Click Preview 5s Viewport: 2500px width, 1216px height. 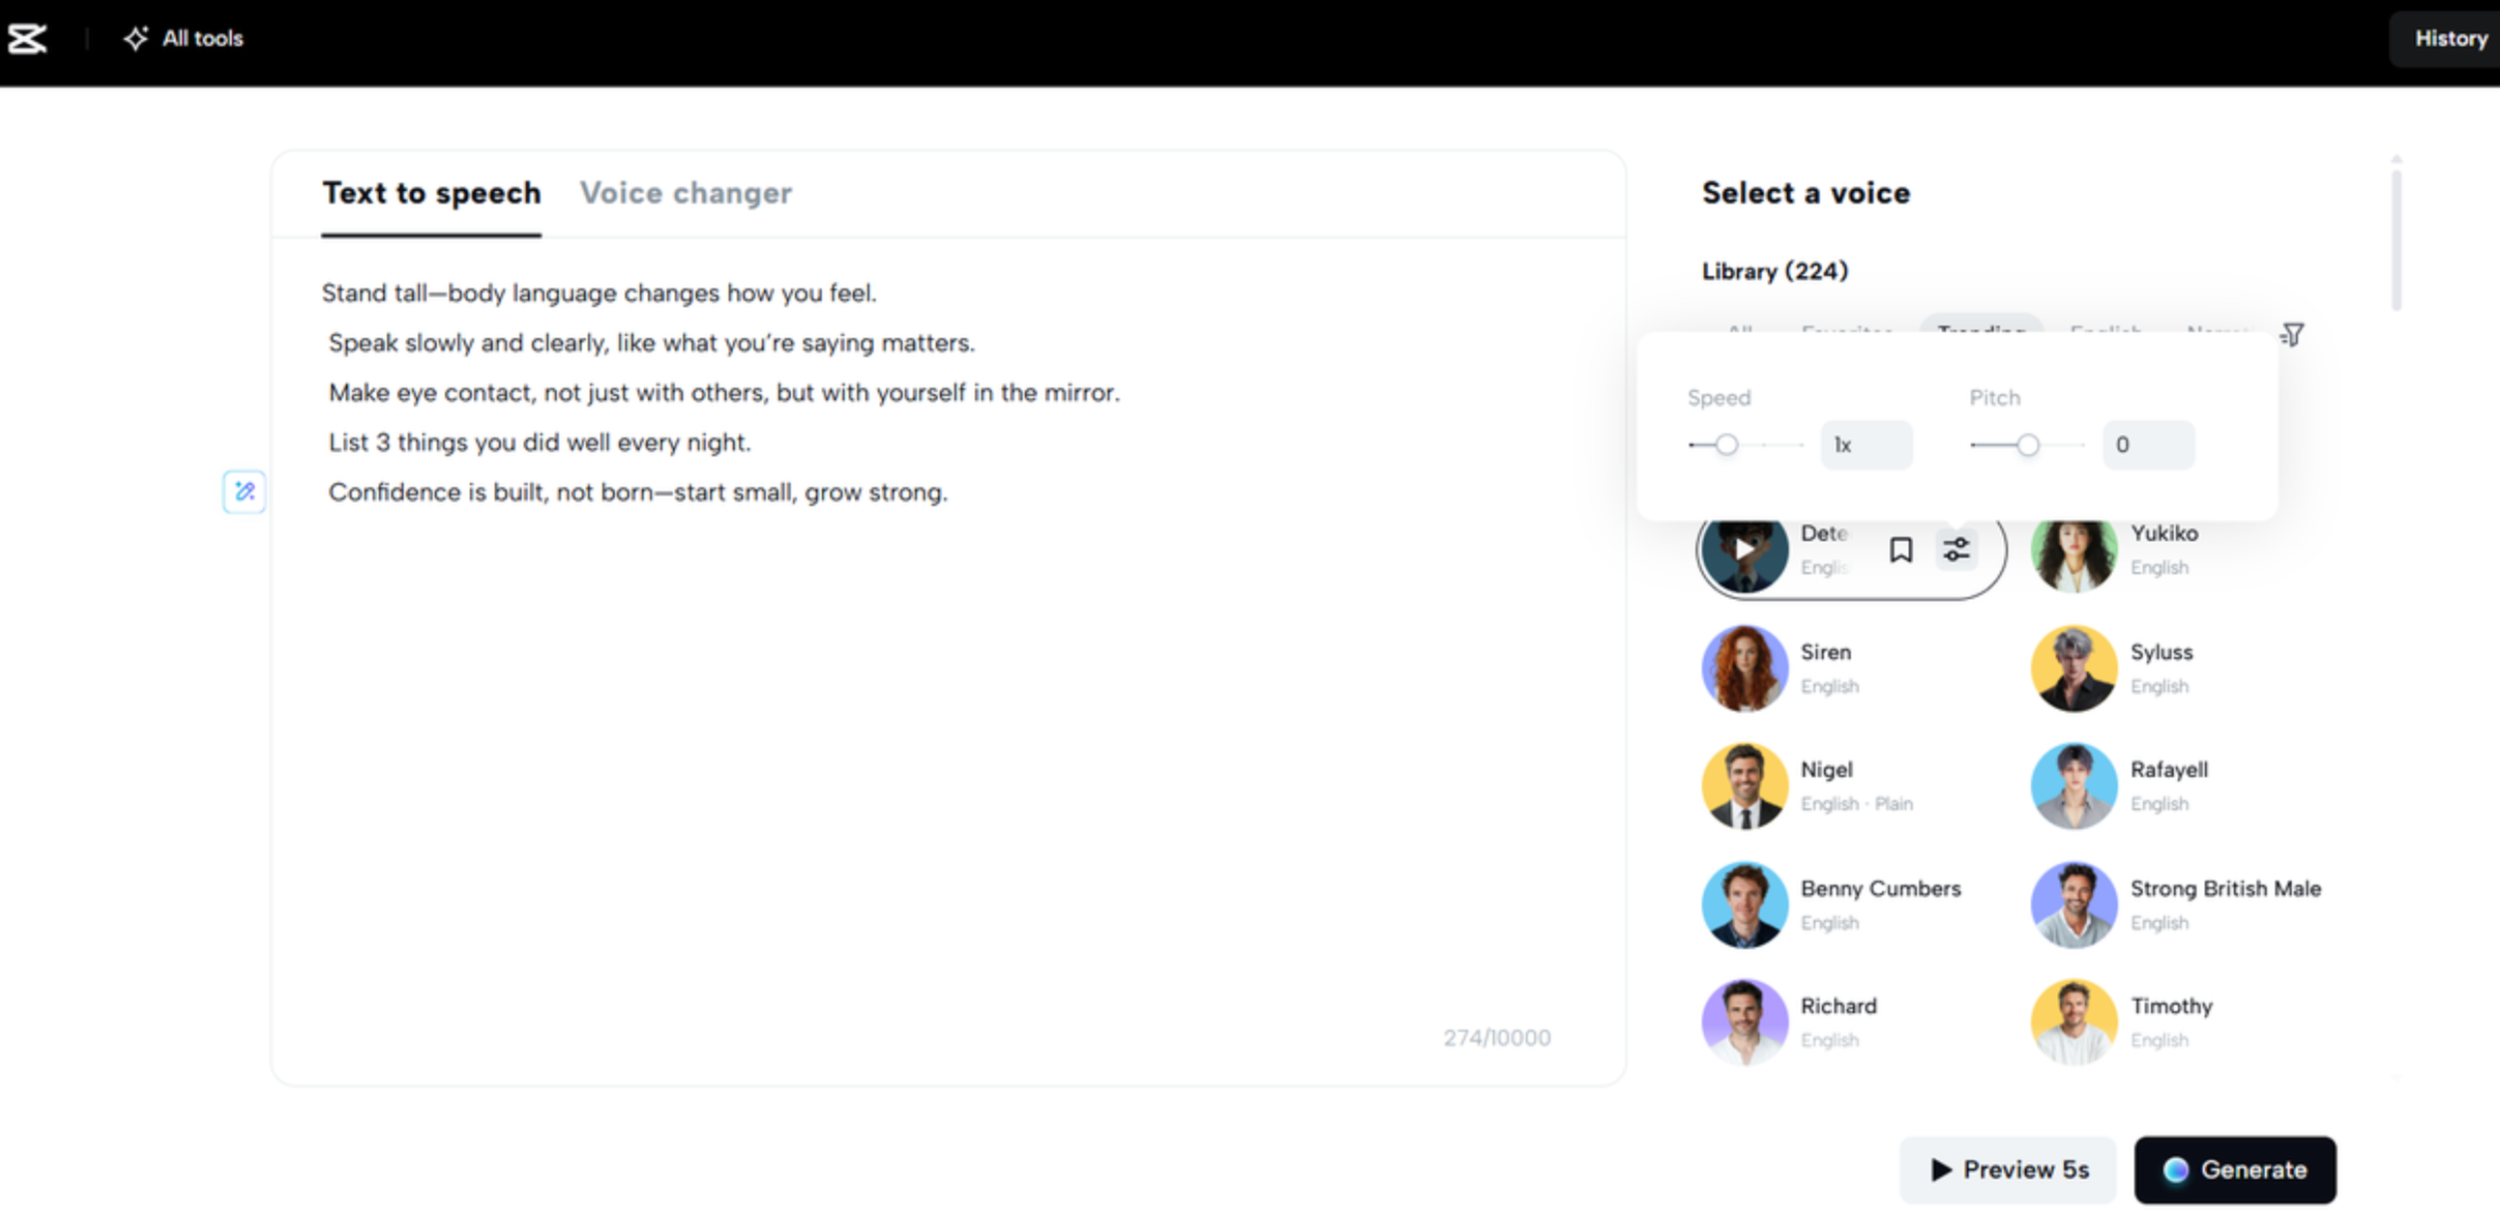2007,1169
